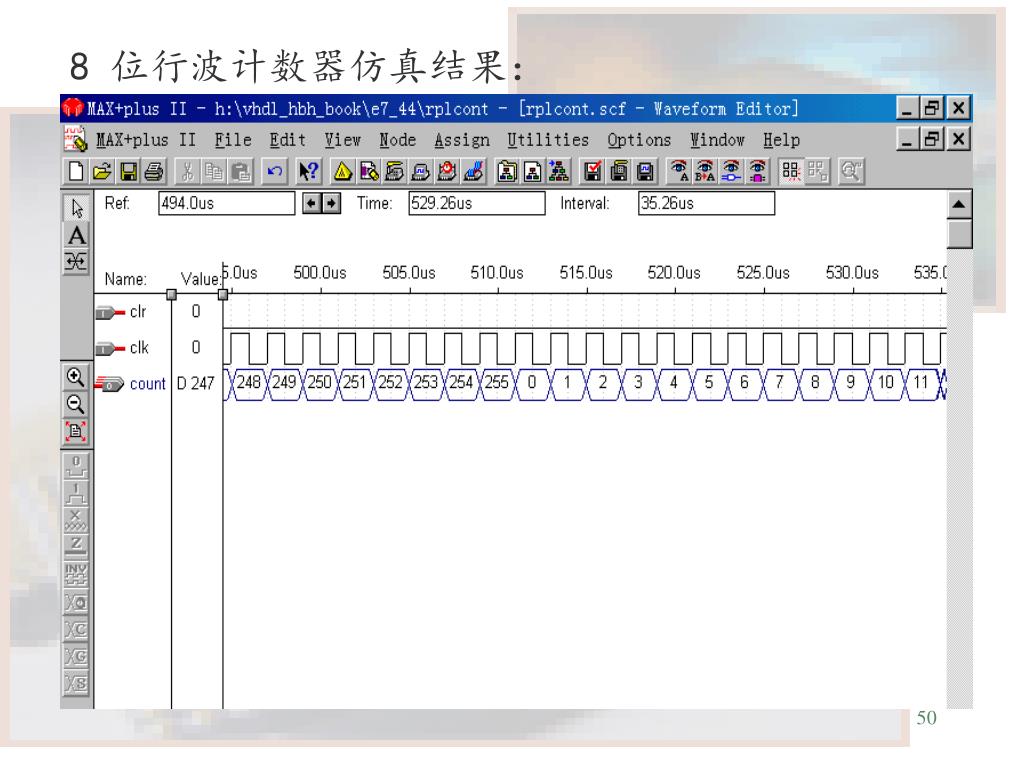Open the project folder hierarchy icon
The image size is (1024, 768).
click(507, 172)
